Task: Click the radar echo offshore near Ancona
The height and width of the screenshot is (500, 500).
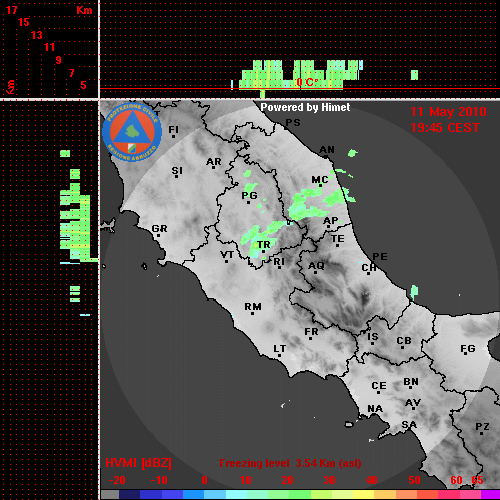Action: (x=353, y=153)
